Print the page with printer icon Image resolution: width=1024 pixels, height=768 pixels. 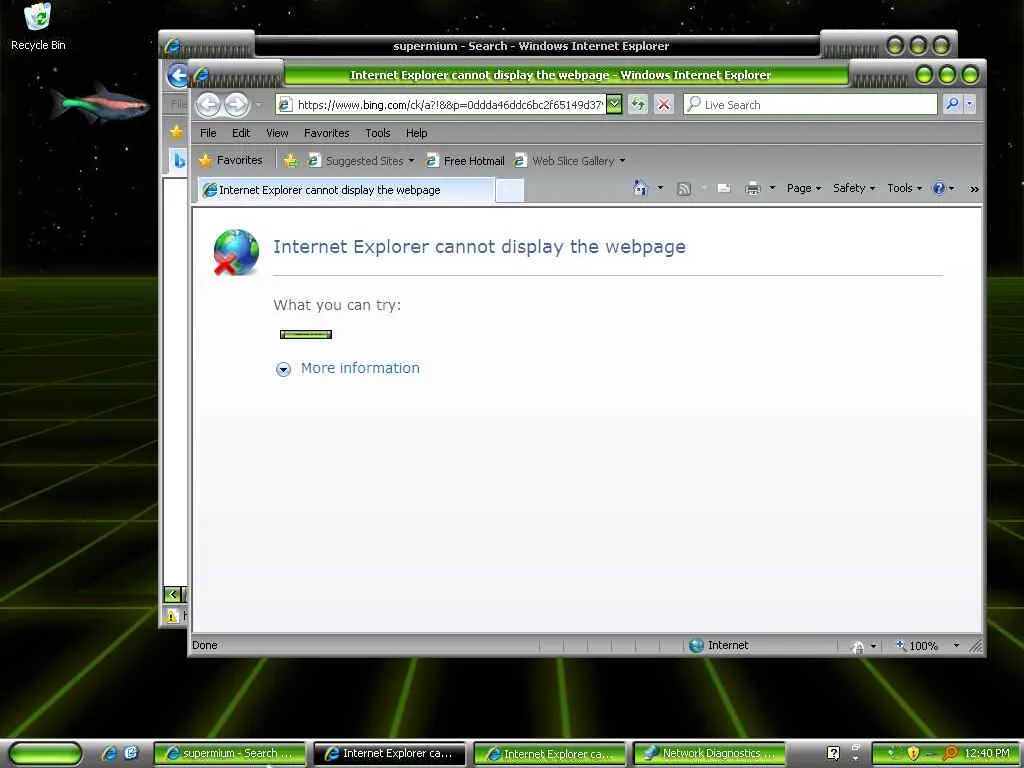[753, 189]
